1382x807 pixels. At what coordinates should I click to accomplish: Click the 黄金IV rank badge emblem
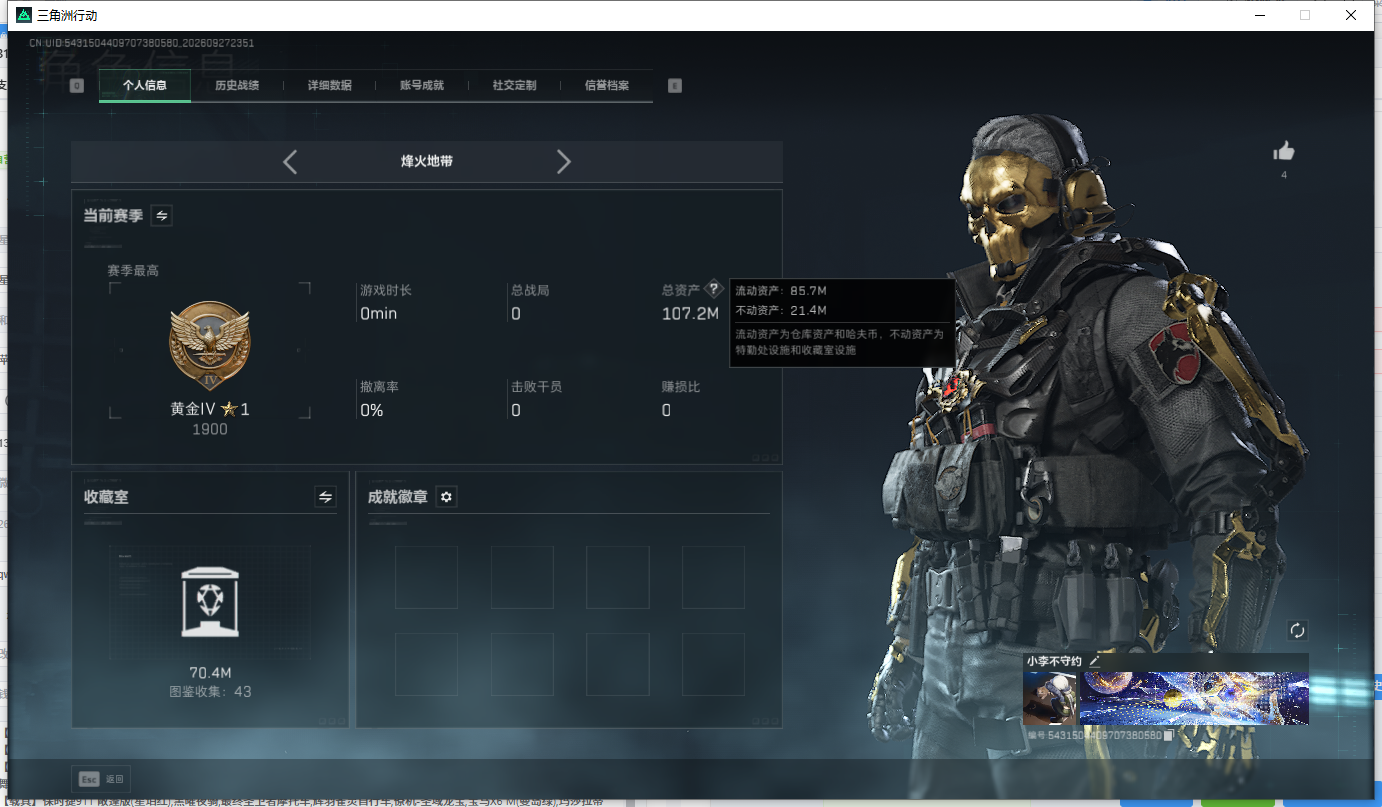(210, 345)
